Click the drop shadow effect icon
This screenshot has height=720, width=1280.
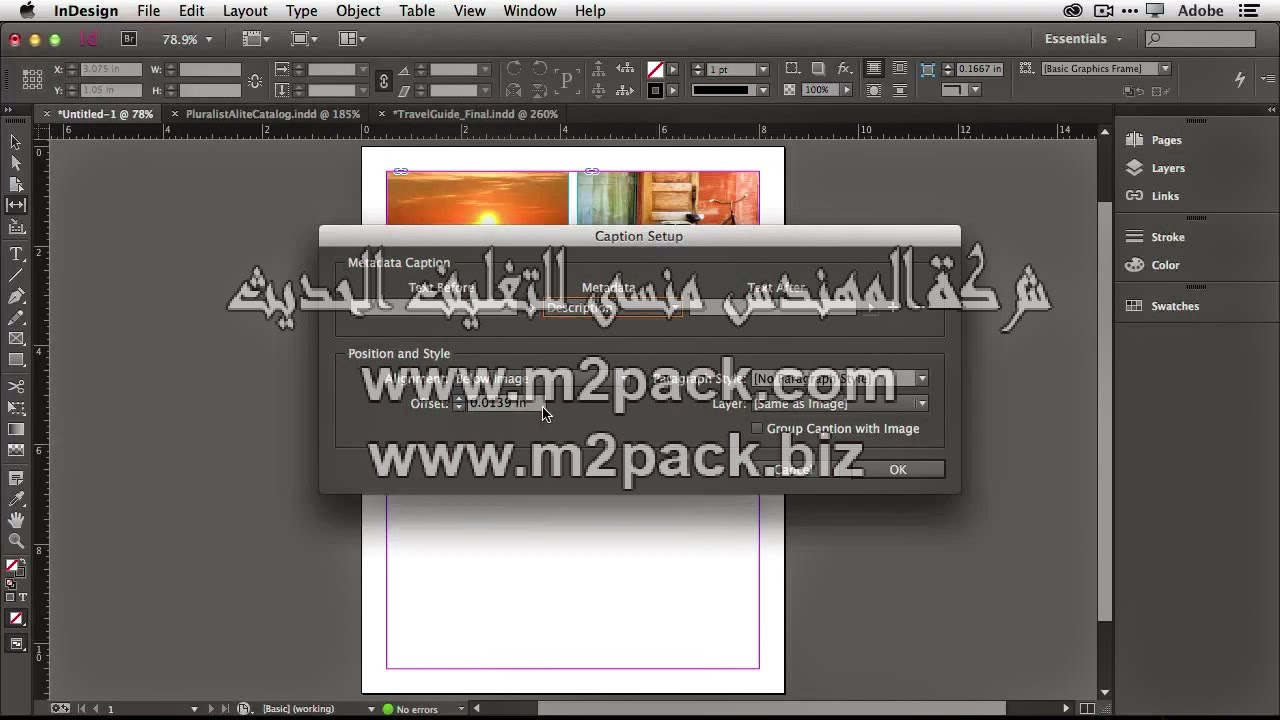(x=818, y=69)
